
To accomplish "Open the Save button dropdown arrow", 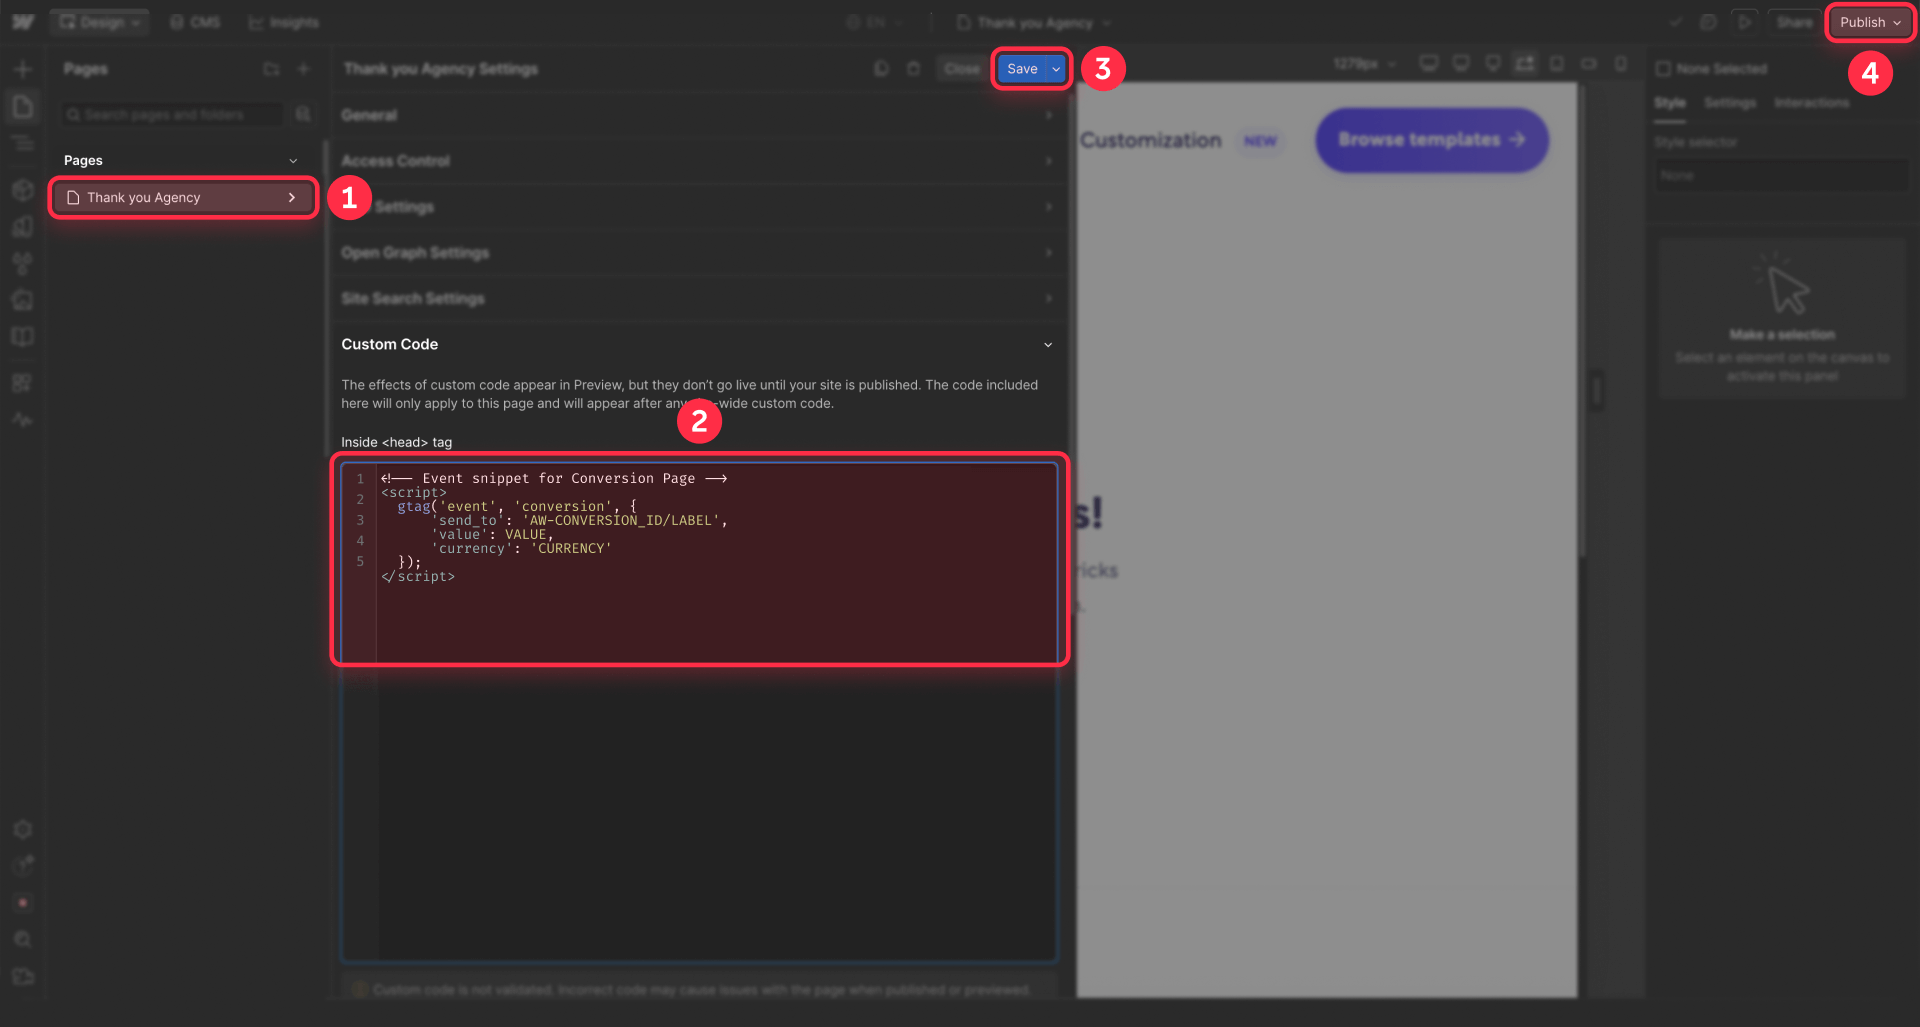I will click(1055, 69).
